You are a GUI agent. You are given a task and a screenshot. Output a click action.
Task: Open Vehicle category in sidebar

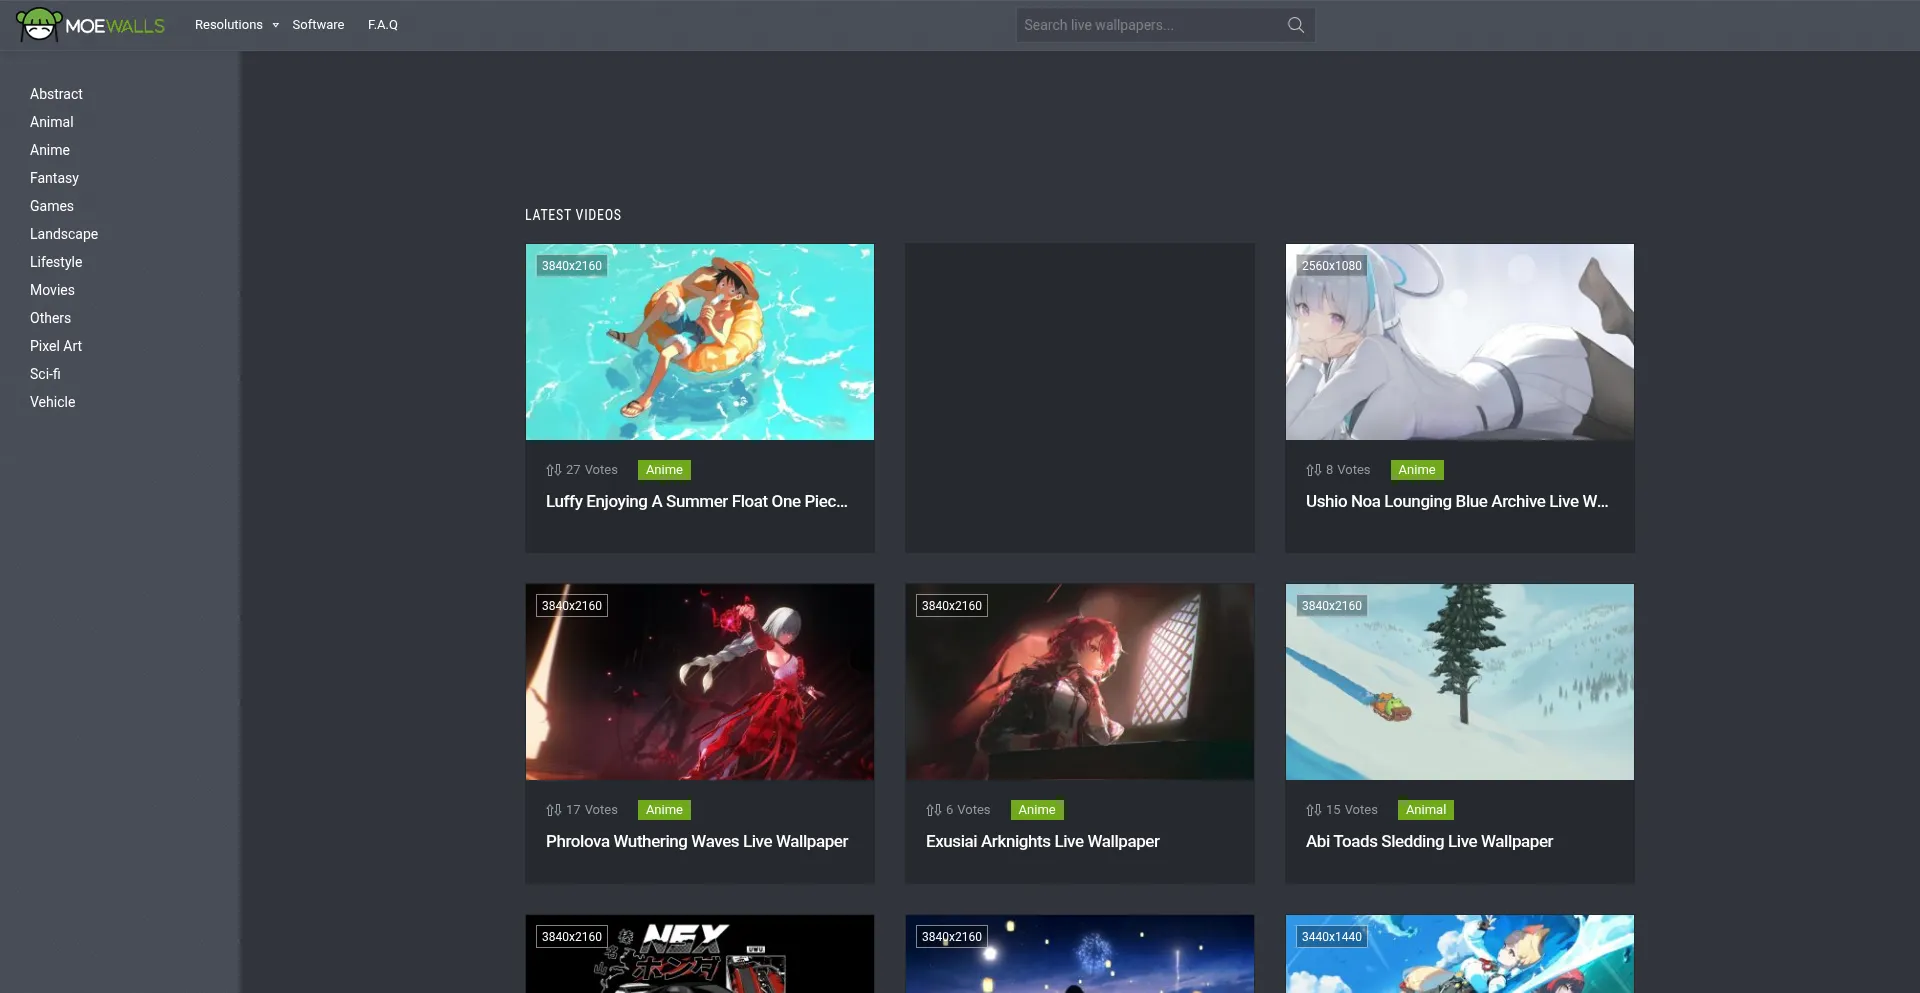(x=53, y=402)
